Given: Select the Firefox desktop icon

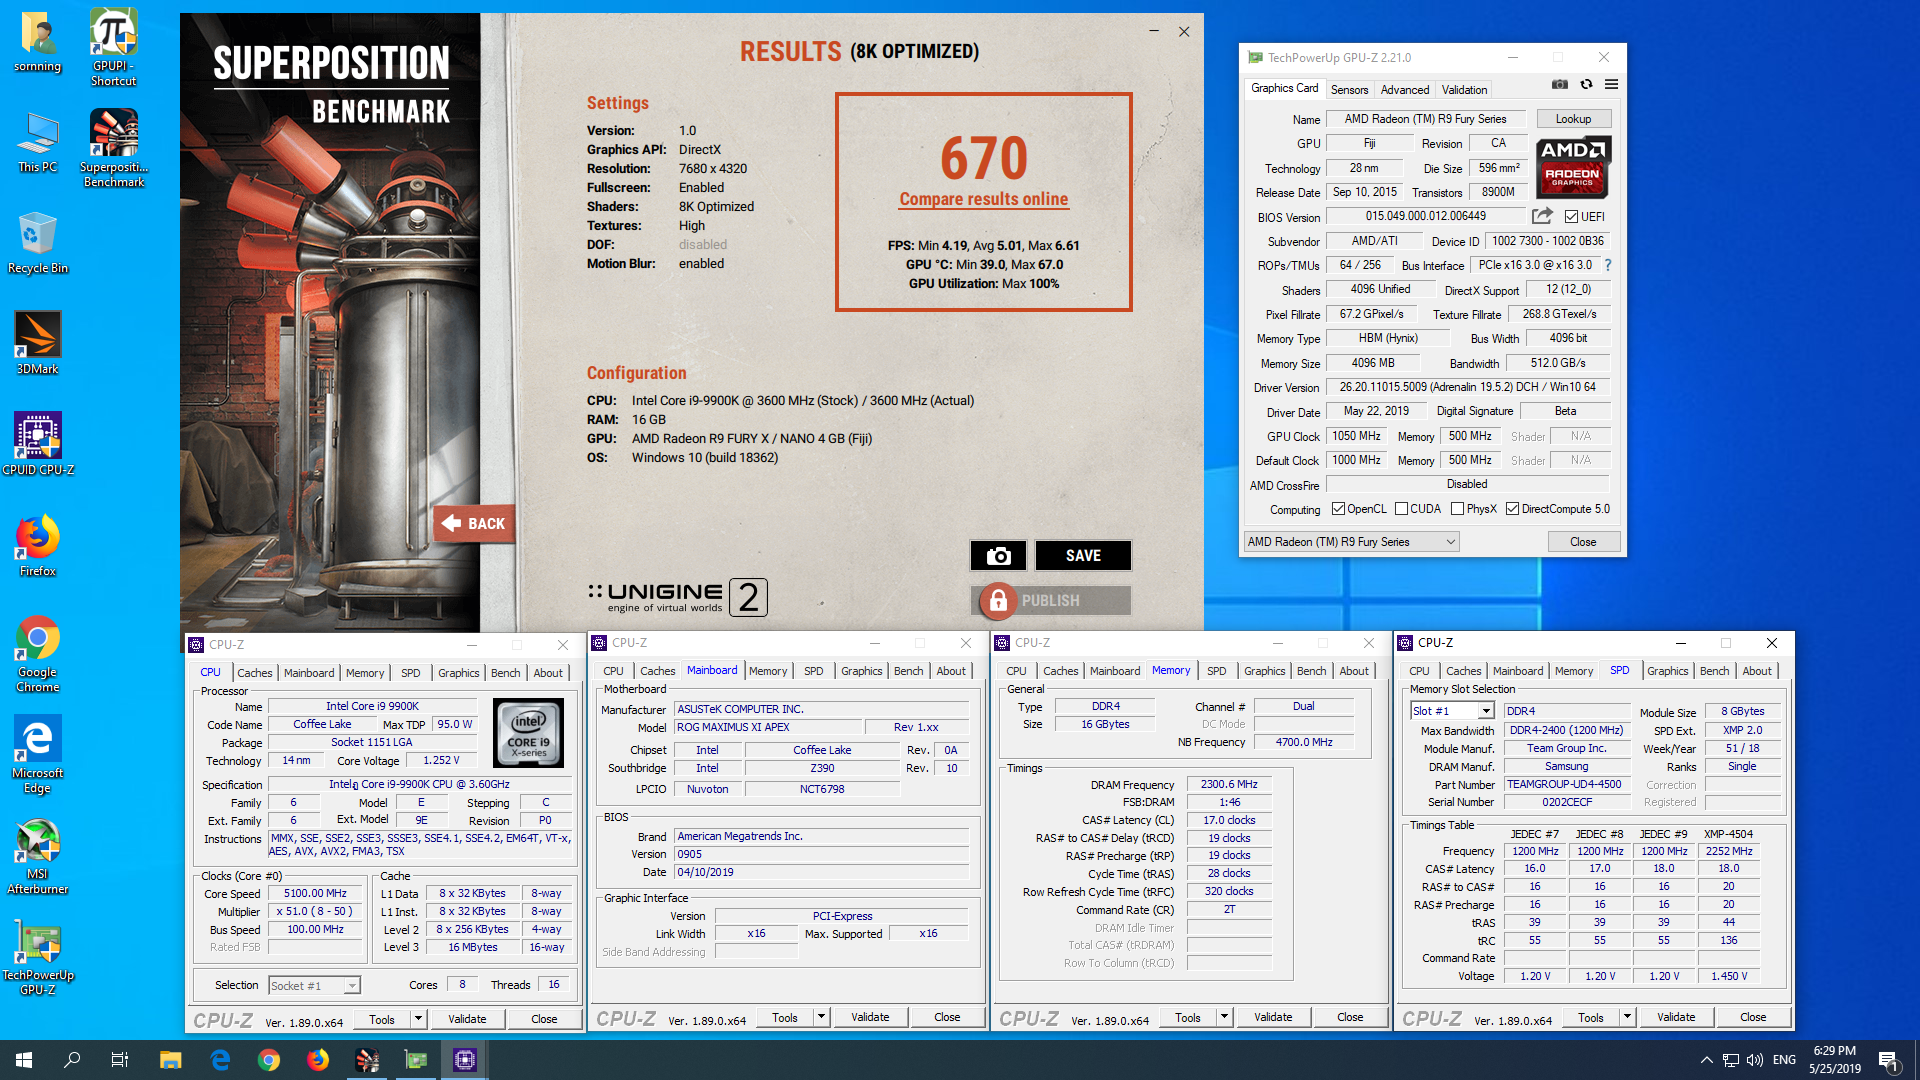Looking at the screenshot, I should coord(38,545).
